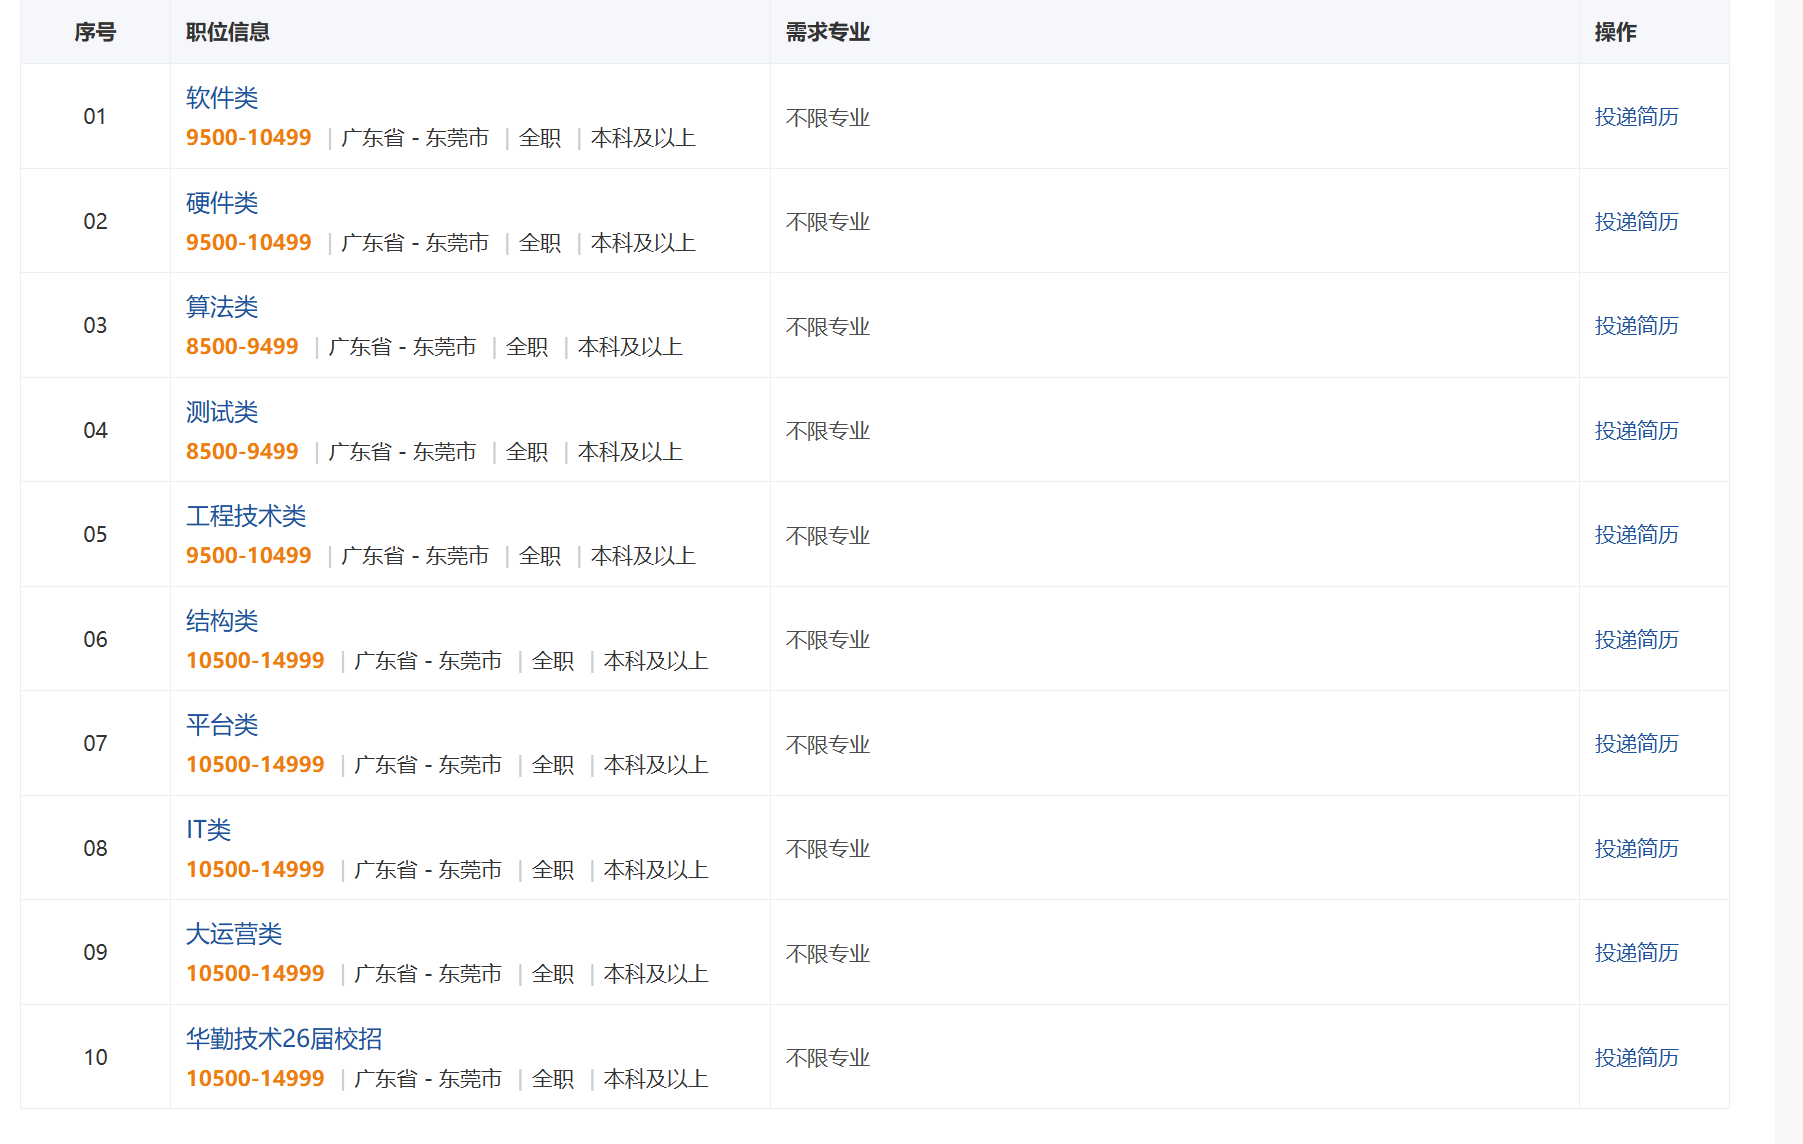Open the 大运营类 job posting
1803x1144 pixels.
coord(234,934)
